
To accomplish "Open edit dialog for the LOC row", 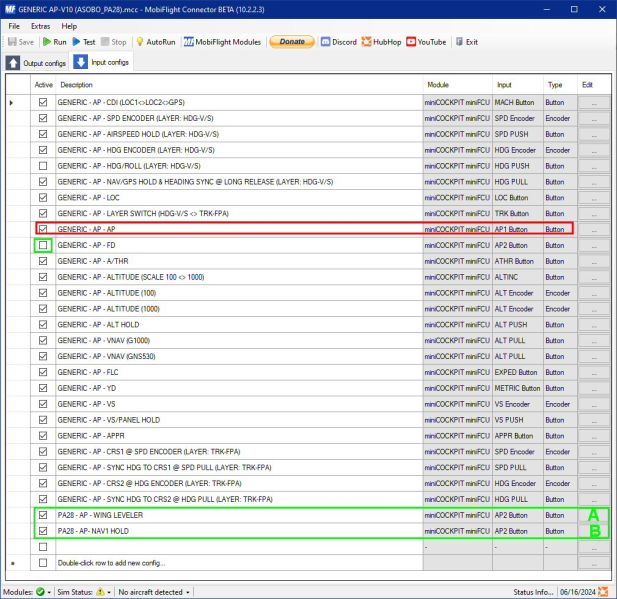I will (594, 198).
